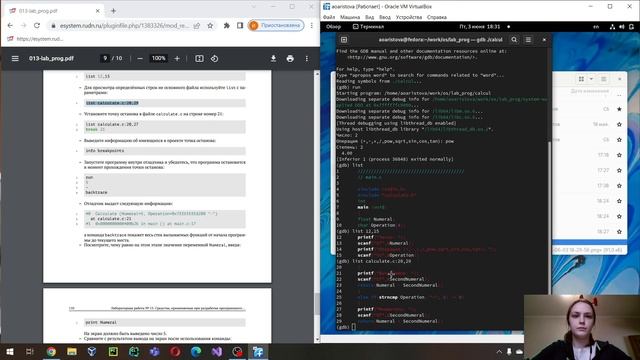Viewport: 640px width, 360px height.
Task: Open Microsoft Edge from the taskbar
Action: [x=196, y=351]
